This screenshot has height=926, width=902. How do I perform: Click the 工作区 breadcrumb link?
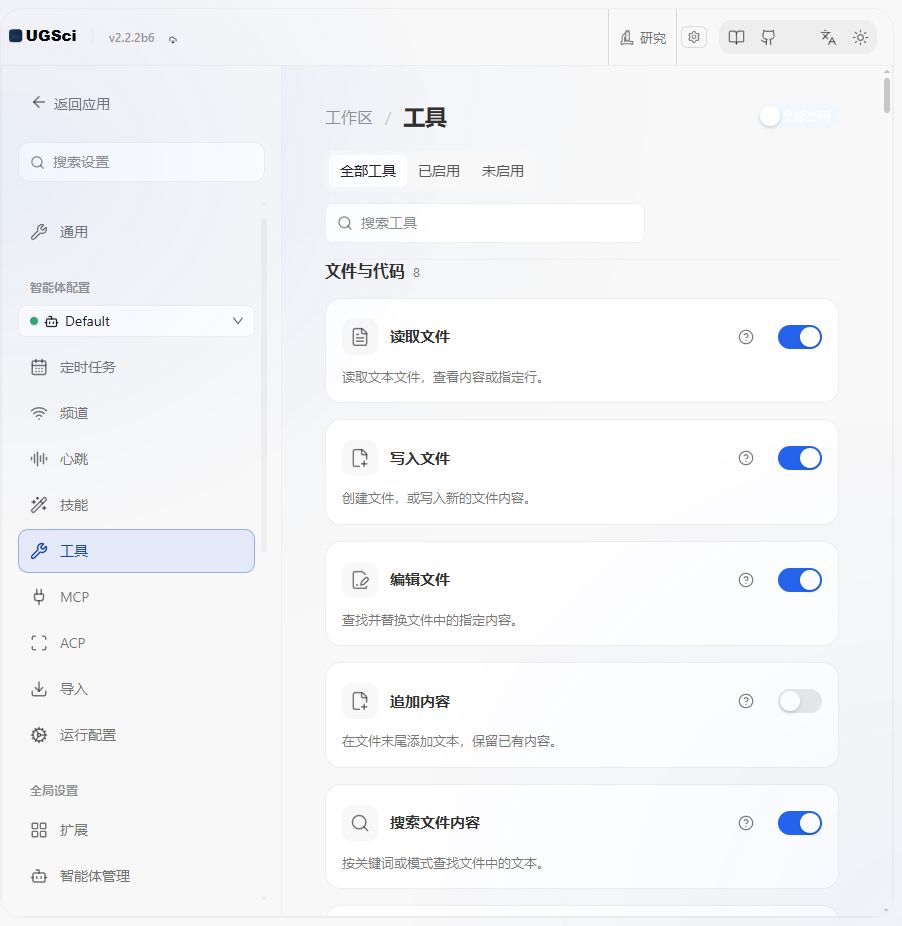click(349, 118)
